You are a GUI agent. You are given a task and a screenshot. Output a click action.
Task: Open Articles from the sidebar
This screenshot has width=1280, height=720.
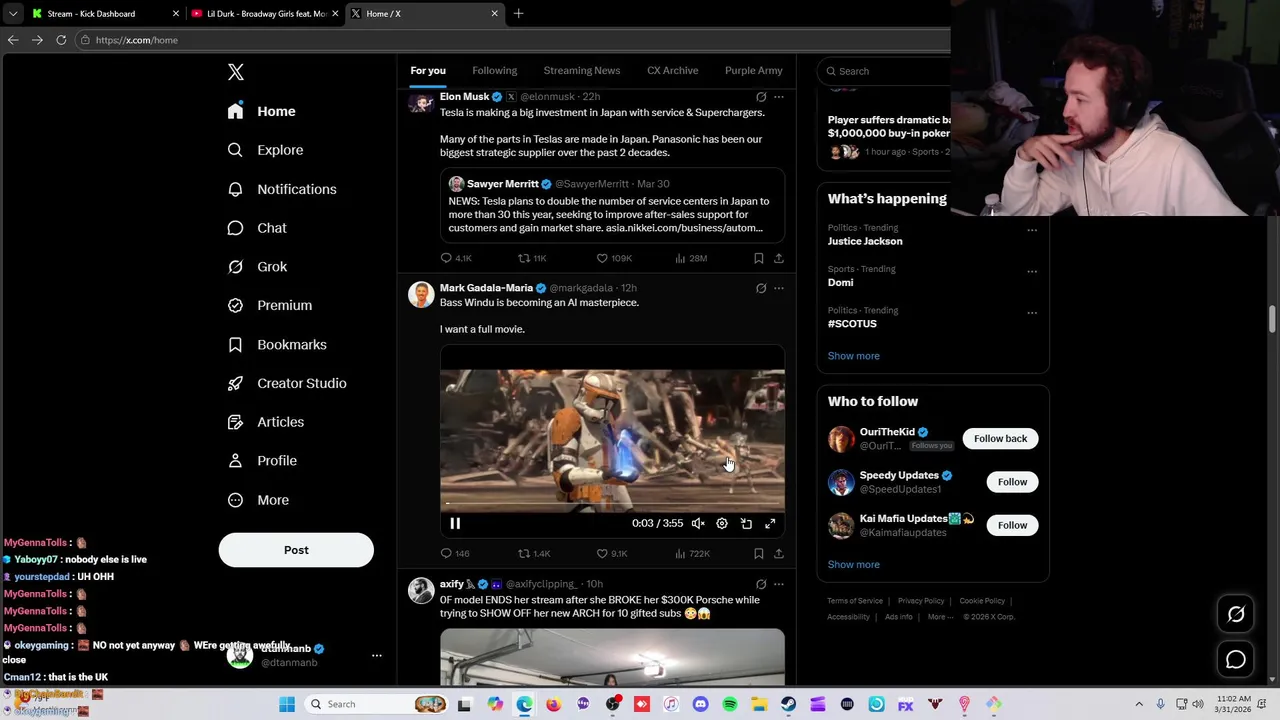coord(266,422)
